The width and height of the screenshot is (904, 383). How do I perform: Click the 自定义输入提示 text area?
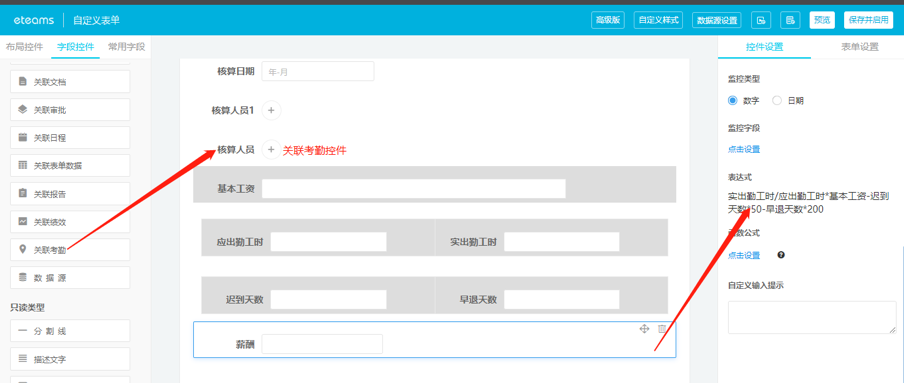(x=812, y=317)
